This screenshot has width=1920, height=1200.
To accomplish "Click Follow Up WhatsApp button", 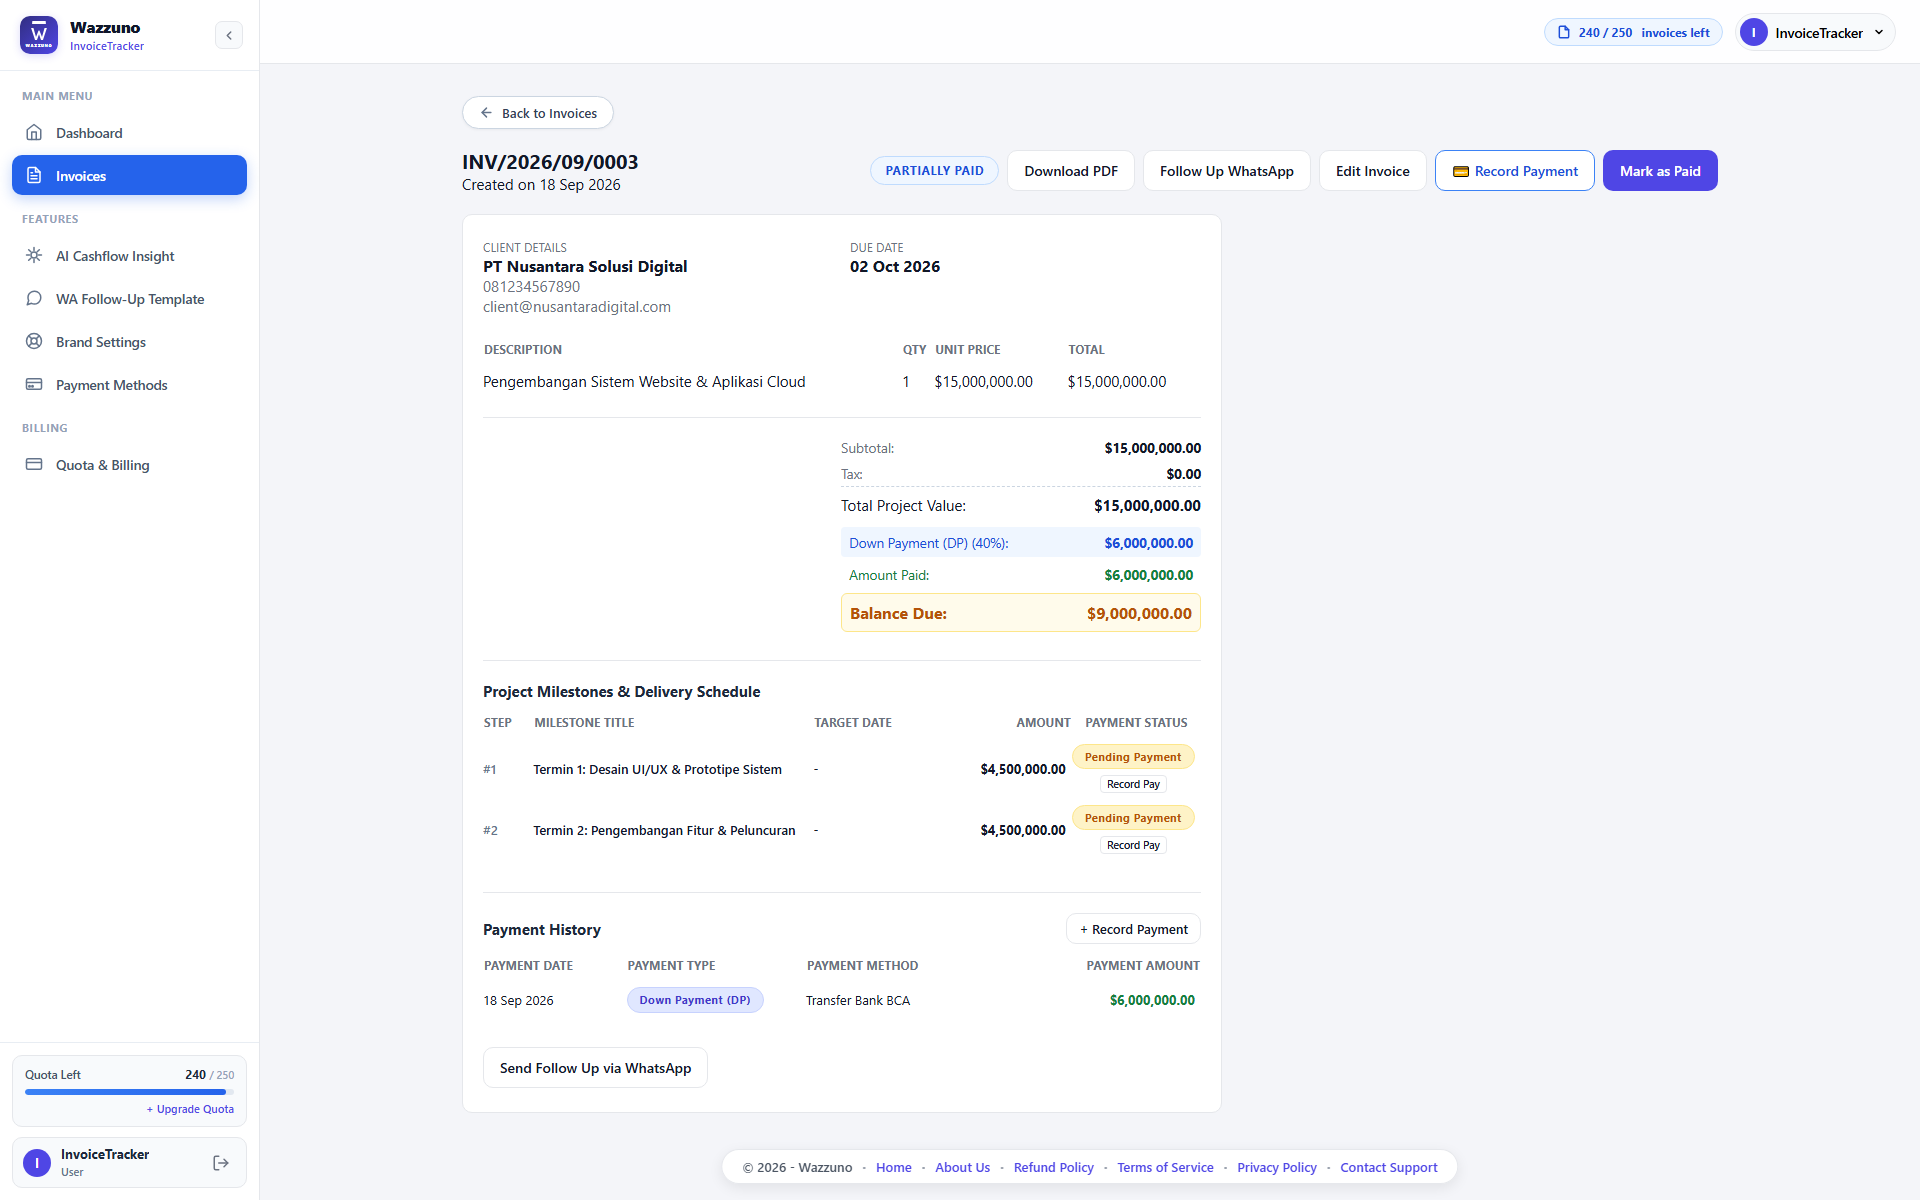I will (1227, 171).
